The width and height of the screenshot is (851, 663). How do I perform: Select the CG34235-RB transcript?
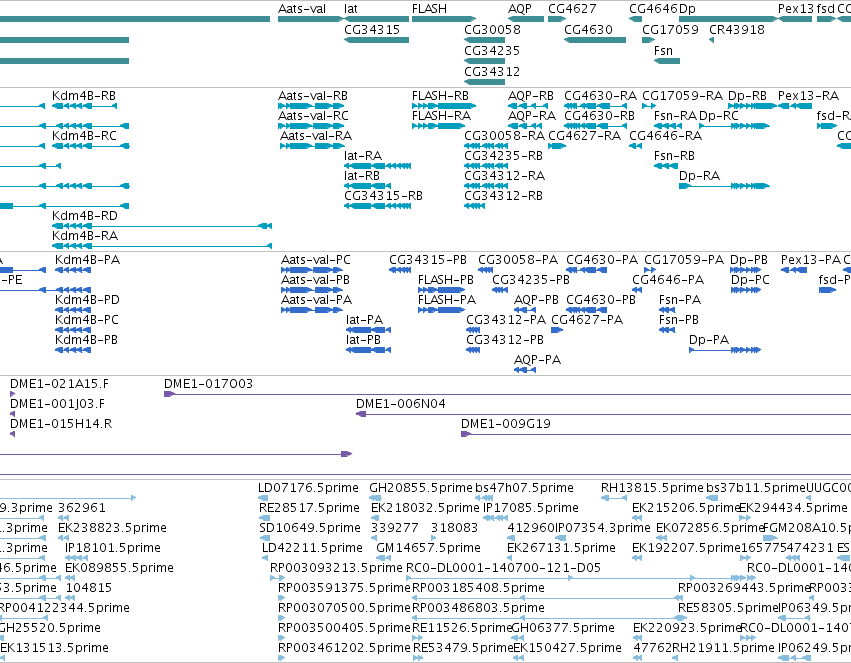click(x=486, y=165)
